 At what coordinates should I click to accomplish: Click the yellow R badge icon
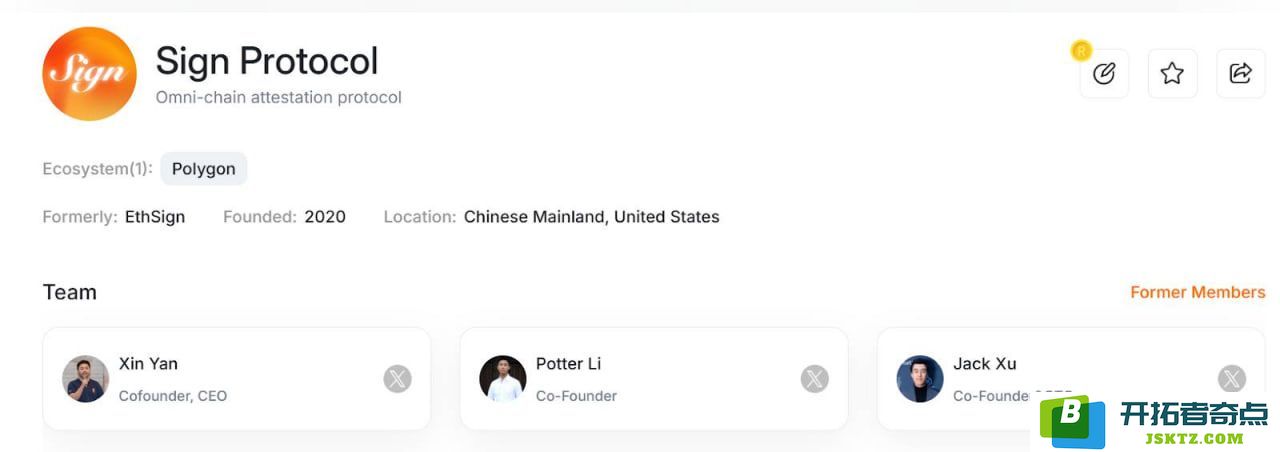click(x=1081, y=51)
